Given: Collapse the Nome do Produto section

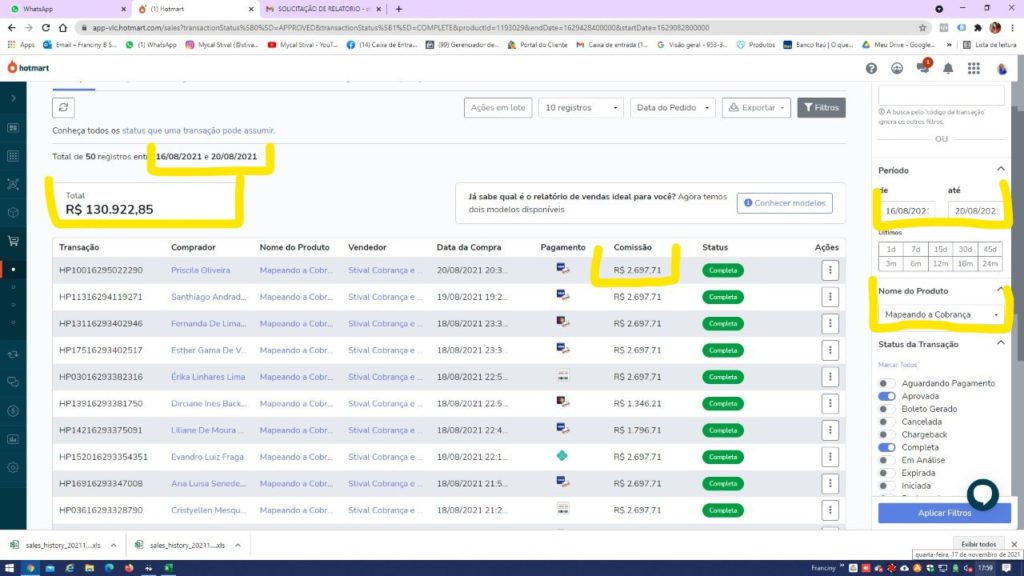Looking at the screenshot, I should pos(1000,290).
